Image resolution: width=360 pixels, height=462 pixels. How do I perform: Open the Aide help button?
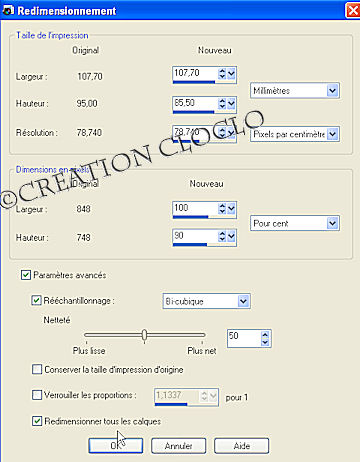pos(241,445)
